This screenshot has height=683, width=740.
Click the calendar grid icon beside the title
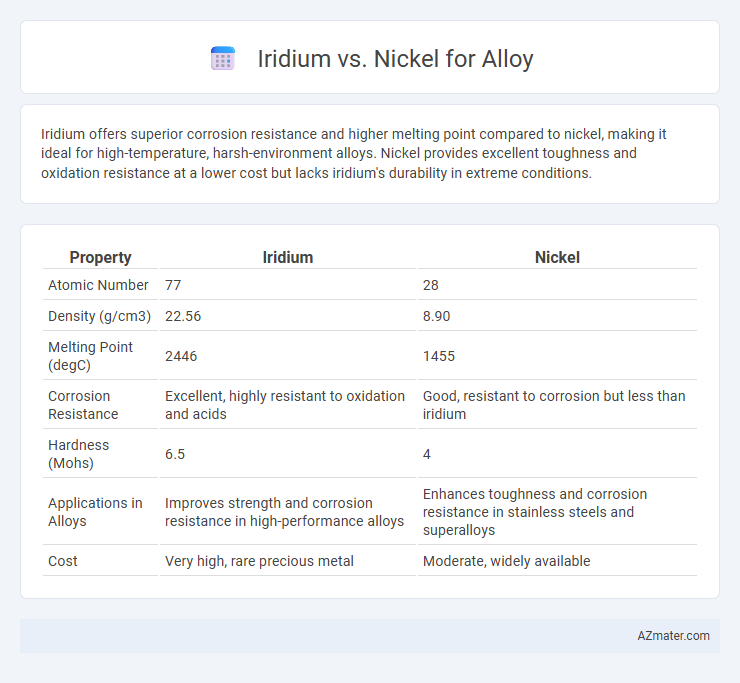click(x=223, y=58)
